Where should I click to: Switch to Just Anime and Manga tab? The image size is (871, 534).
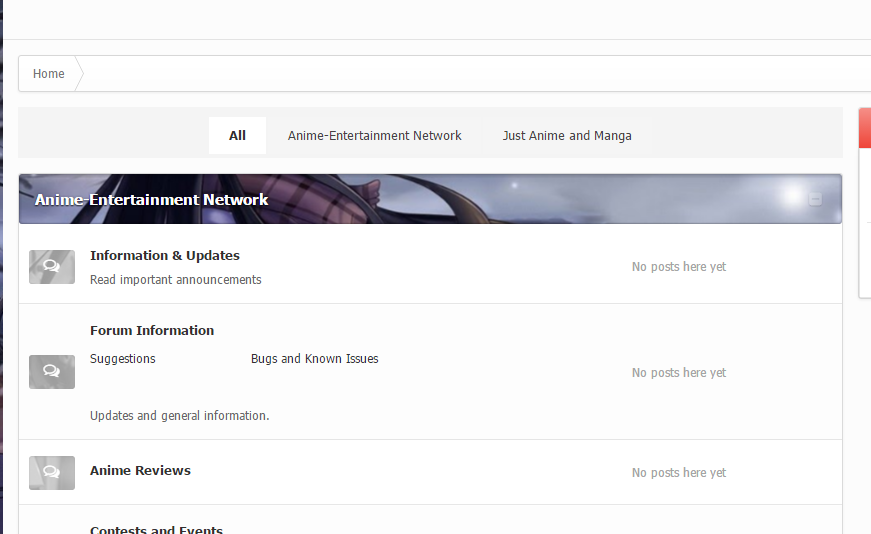pyautogui.click(x=567, y=136)
